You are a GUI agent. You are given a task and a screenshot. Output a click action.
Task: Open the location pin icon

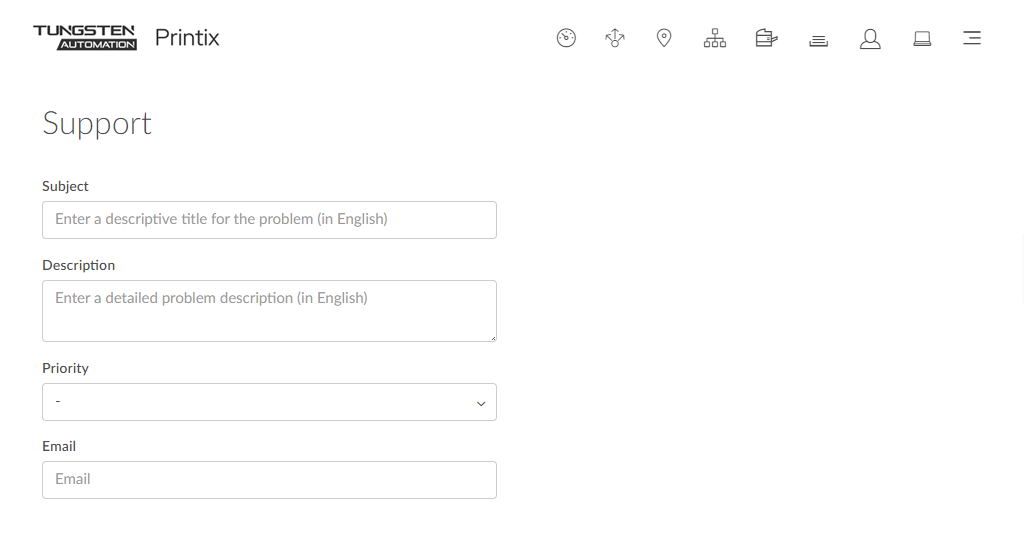coord(664,39)
